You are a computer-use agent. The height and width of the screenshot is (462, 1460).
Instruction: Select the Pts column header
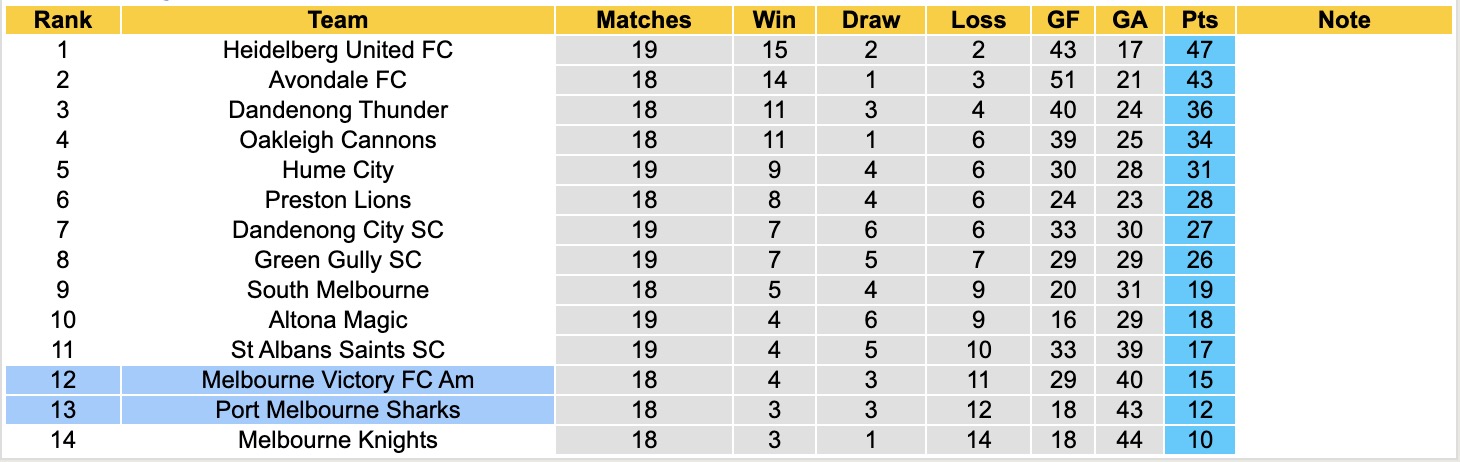tap(1199, 20)
